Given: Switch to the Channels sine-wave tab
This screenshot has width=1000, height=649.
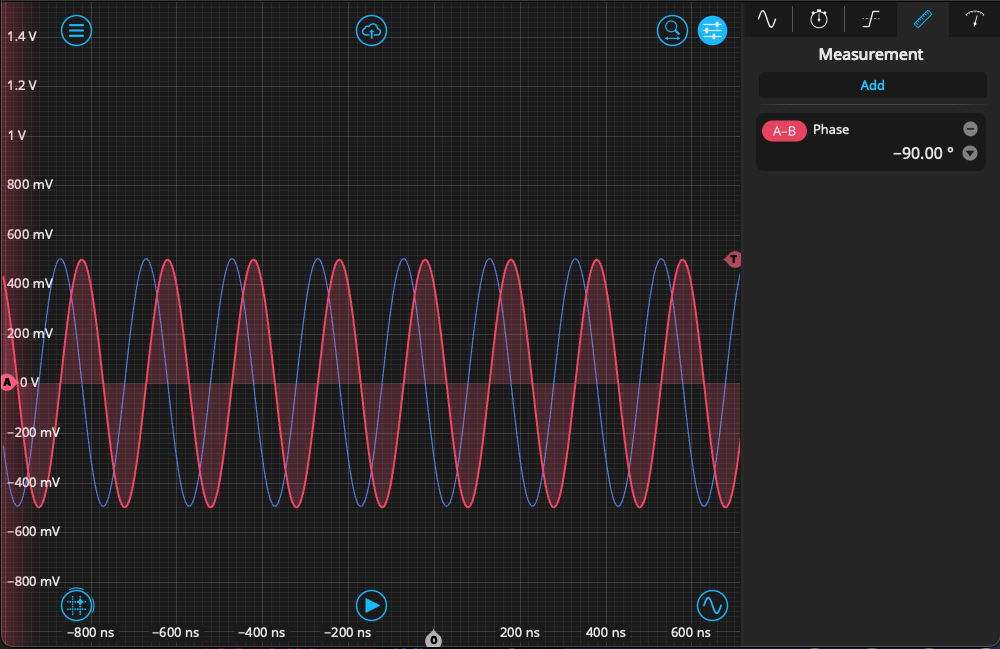Looking at the screenshot, I should pos(767,19).
